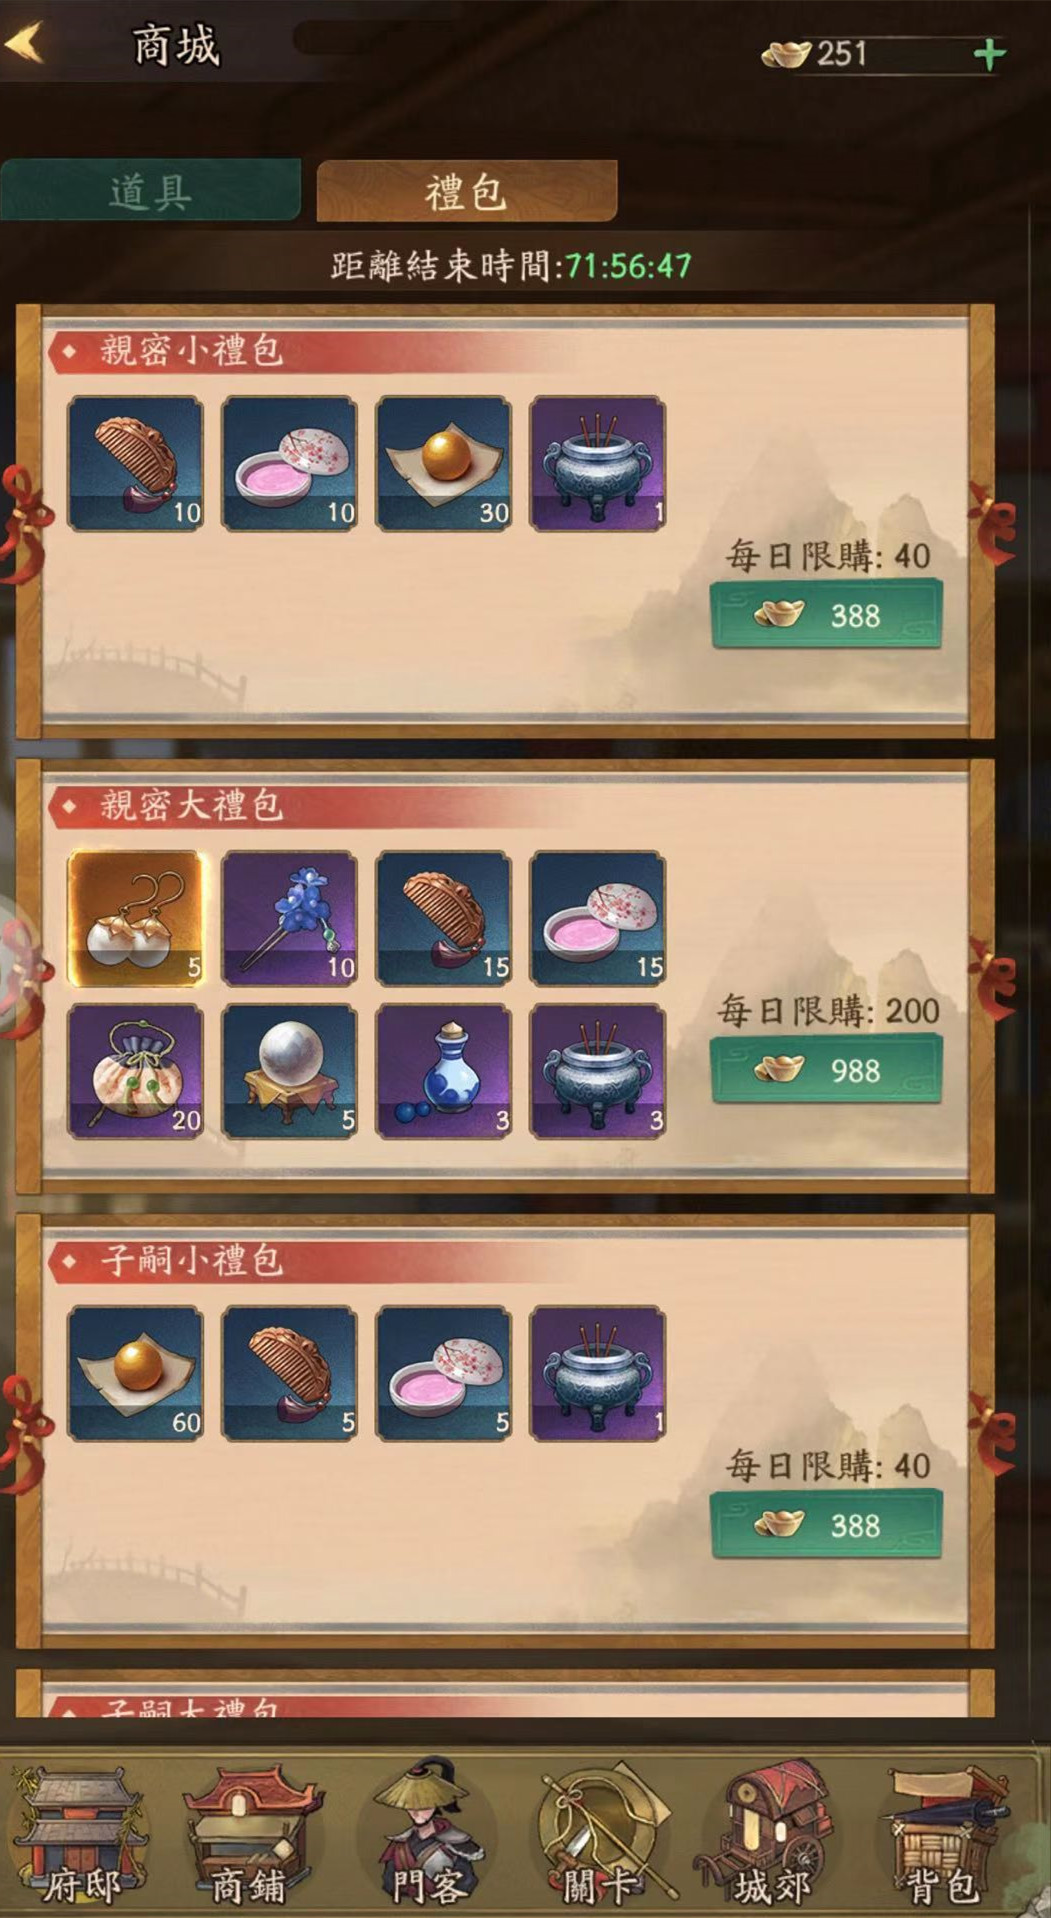This screenshot has width=1051, height=1918.
Task: Tap incense burner in 親密小禮包
Action: point(598,463)
